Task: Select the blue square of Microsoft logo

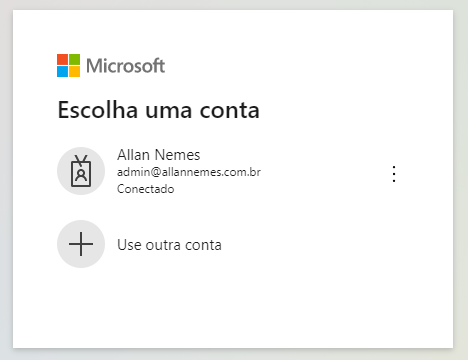Action: coord(62,72)
